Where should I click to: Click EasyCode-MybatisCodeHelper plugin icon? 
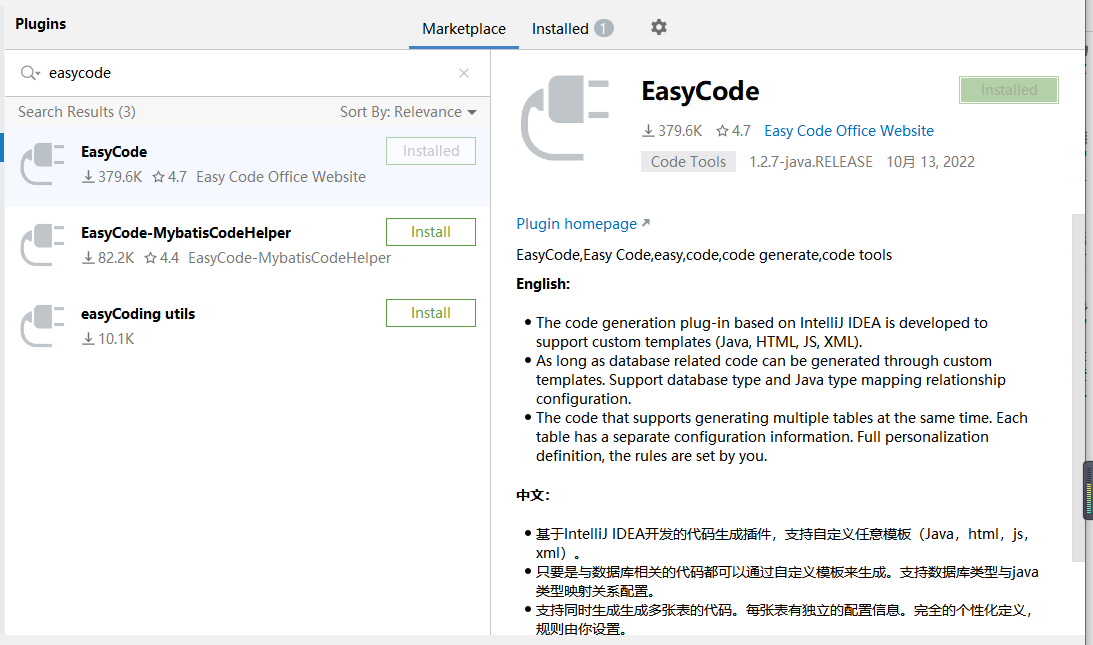(x=43, y=245)
